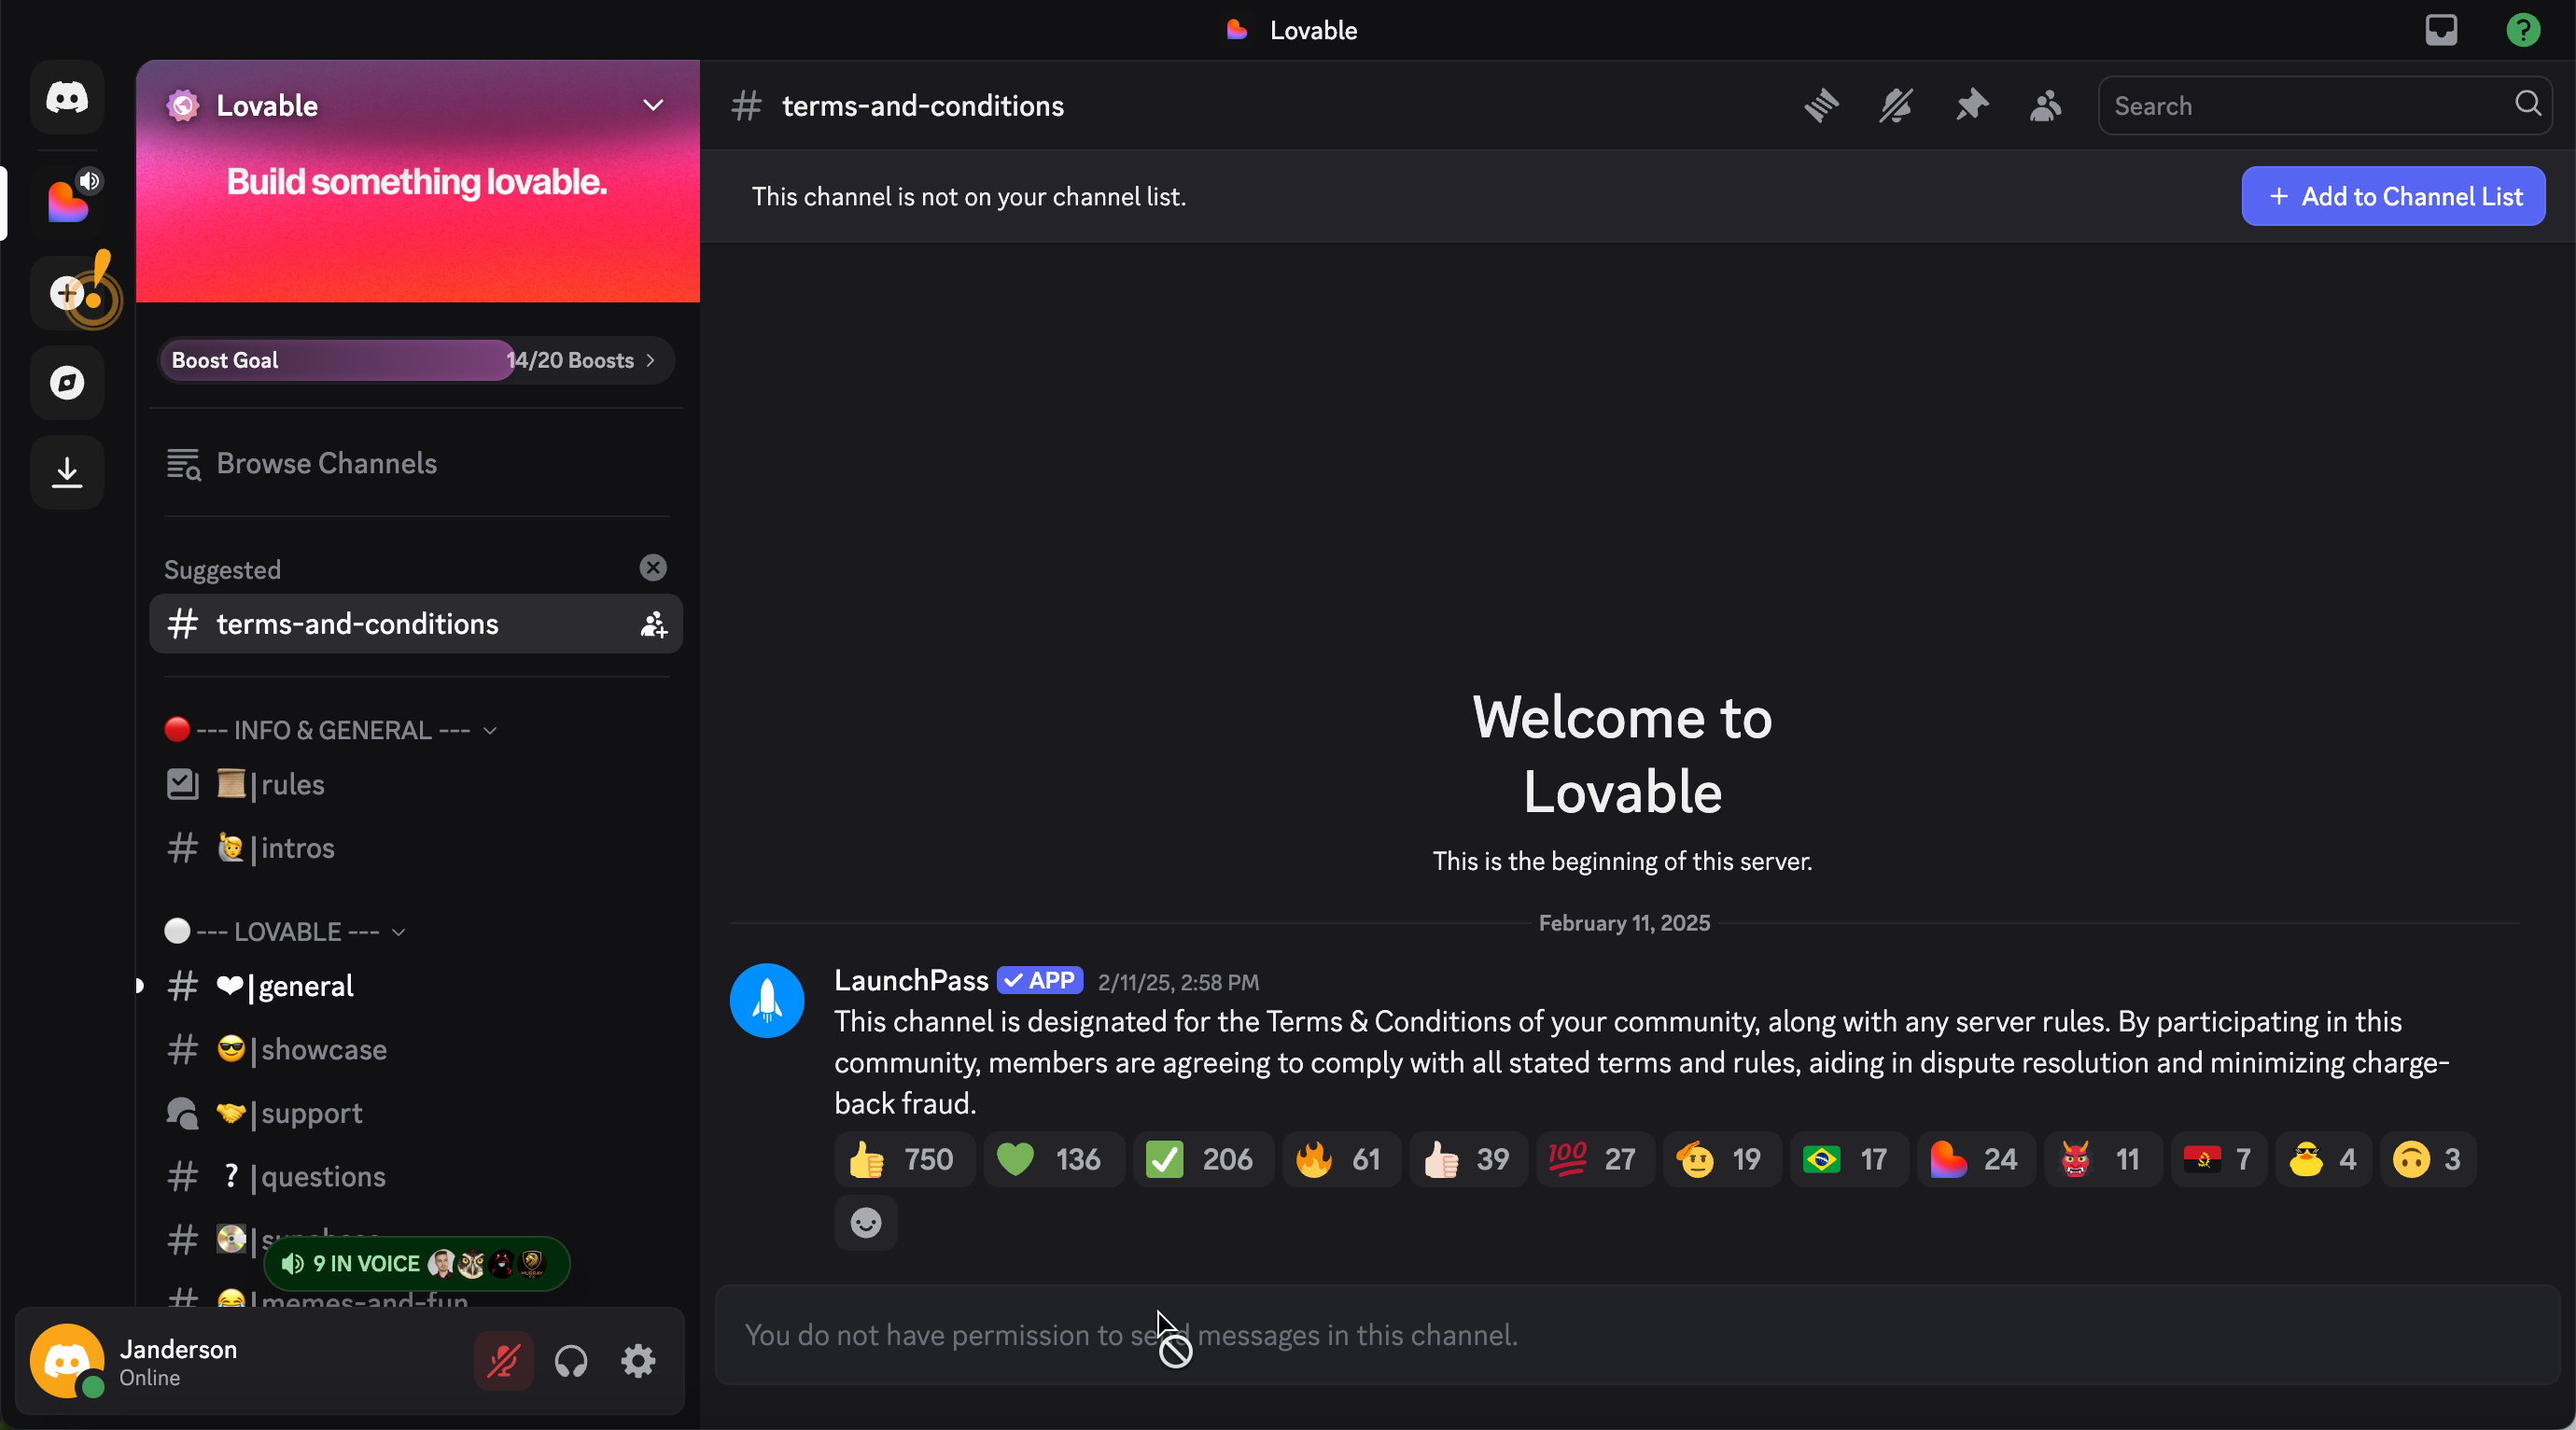Toggle the fire reaction 61
This screenshot has height=1430, width=2576.
point(1341,1159)
